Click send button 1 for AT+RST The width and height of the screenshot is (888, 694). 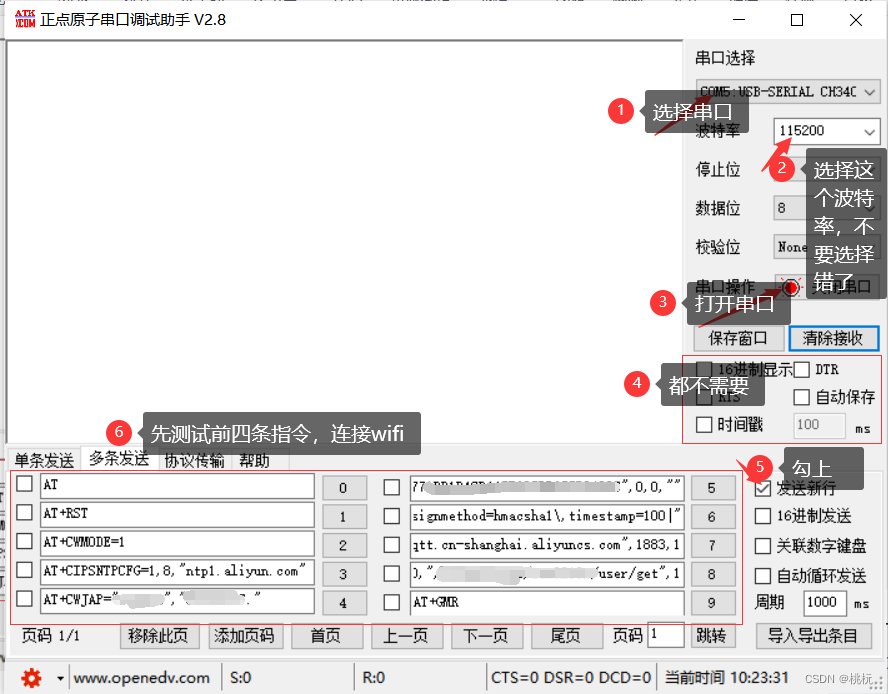tap(344, 517)
